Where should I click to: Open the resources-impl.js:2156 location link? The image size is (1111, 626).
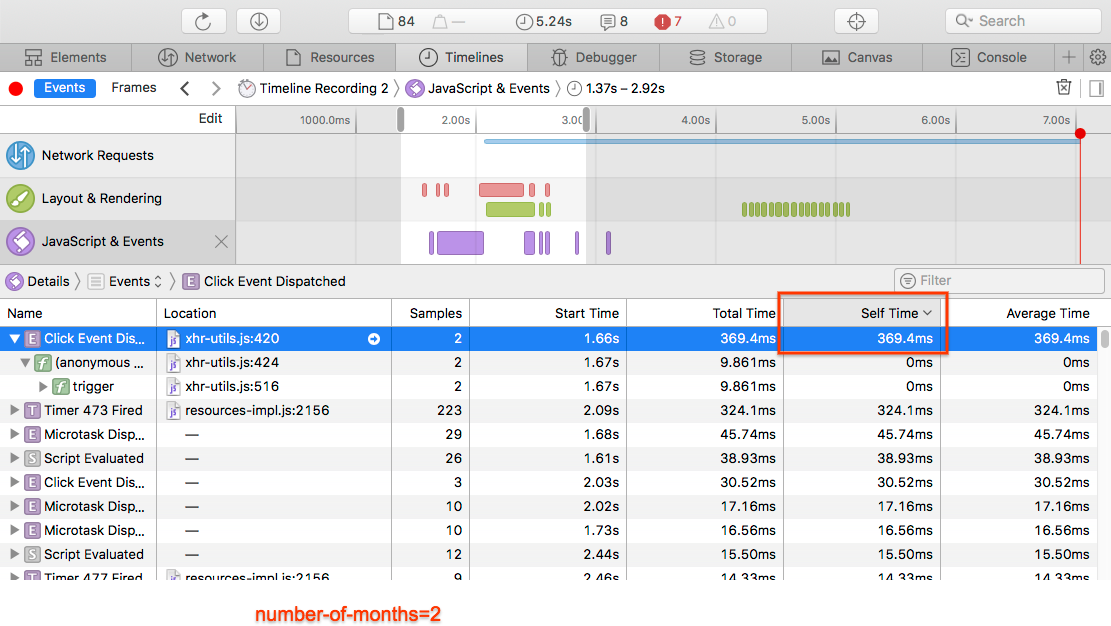click(257, 410)
